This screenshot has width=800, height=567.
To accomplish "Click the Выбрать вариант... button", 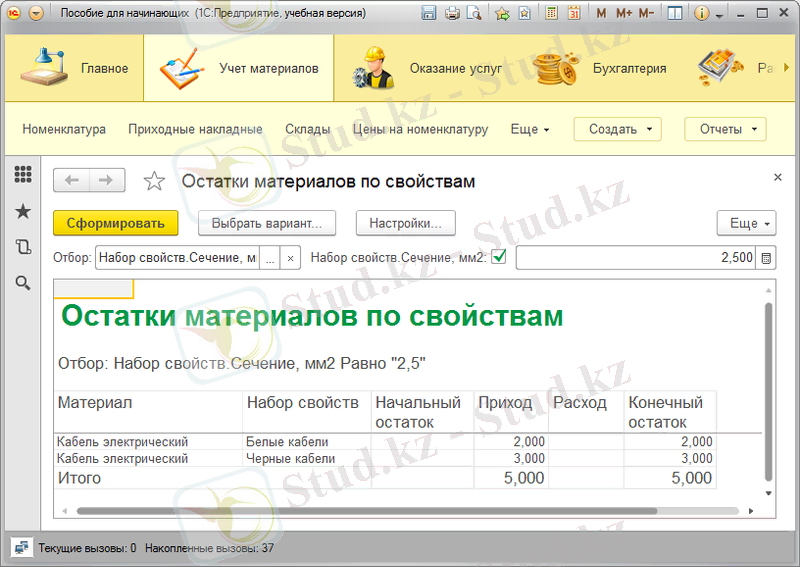I will (x=266, y=223).
